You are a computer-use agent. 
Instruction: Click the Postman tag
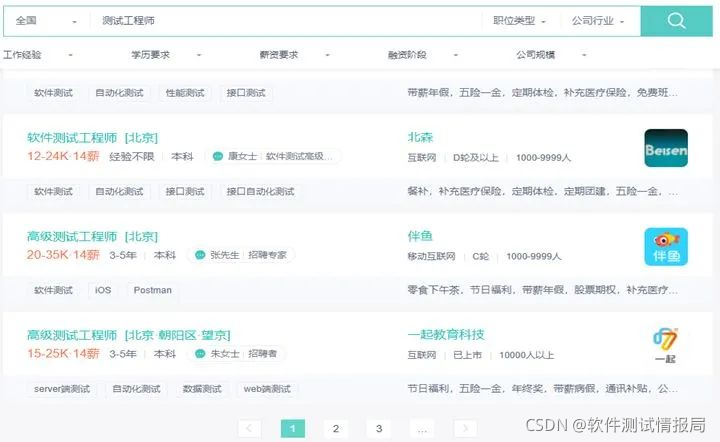click(x=152, y=290)
